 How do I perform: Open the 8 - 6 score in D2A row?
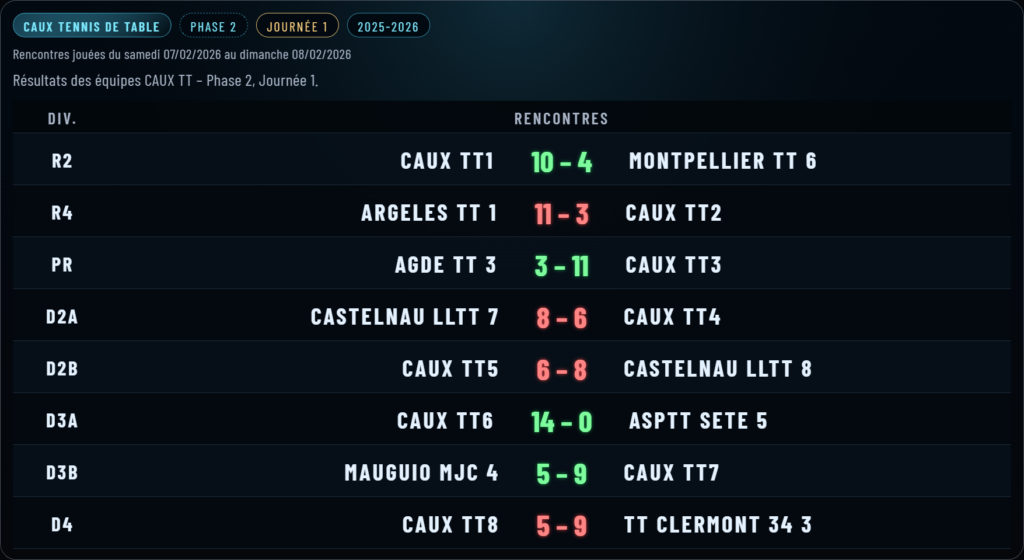point(562,318)
